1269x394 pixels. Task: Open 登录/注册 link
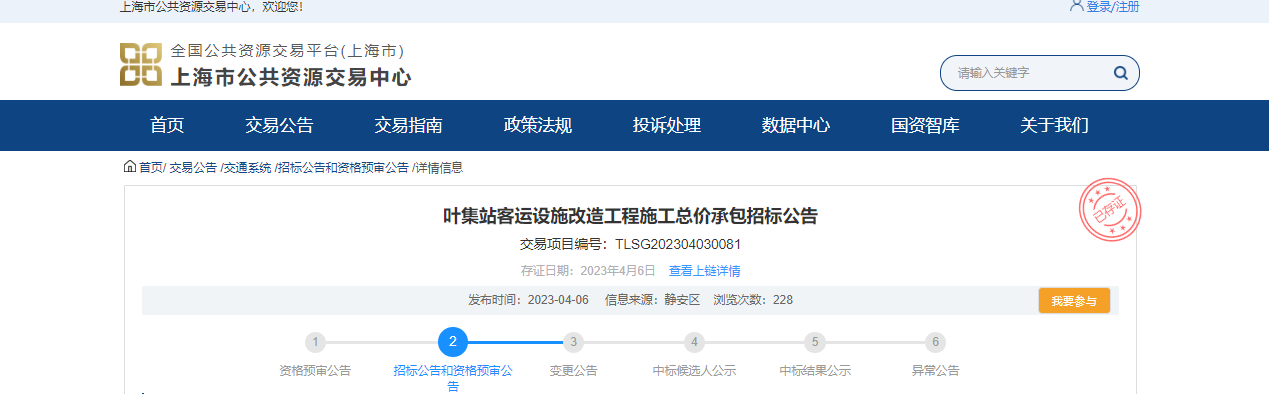click(x=1113, y=7)
